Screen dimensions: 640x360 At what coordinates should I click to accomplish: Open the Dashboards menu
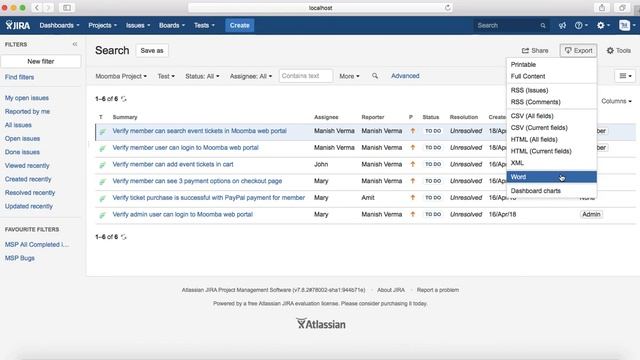click(x=60, y=25)
